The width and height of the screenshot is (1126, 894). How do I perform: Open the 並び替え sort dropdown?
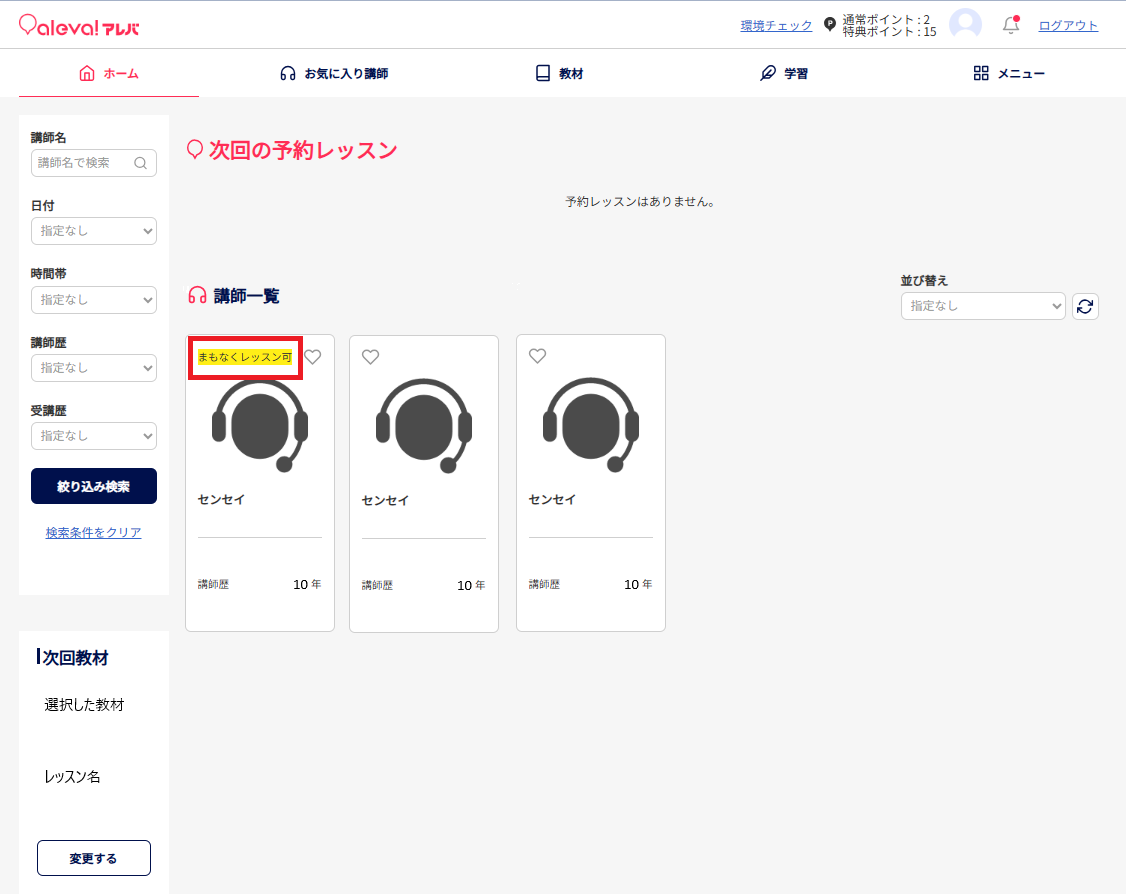click(x=983, y=306)
